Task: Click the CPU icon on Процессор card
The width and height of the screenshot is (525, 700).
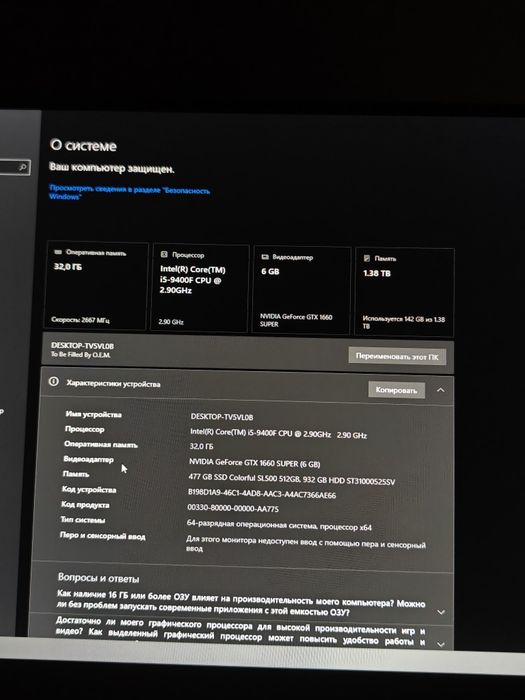Action: tap(164, 254)
